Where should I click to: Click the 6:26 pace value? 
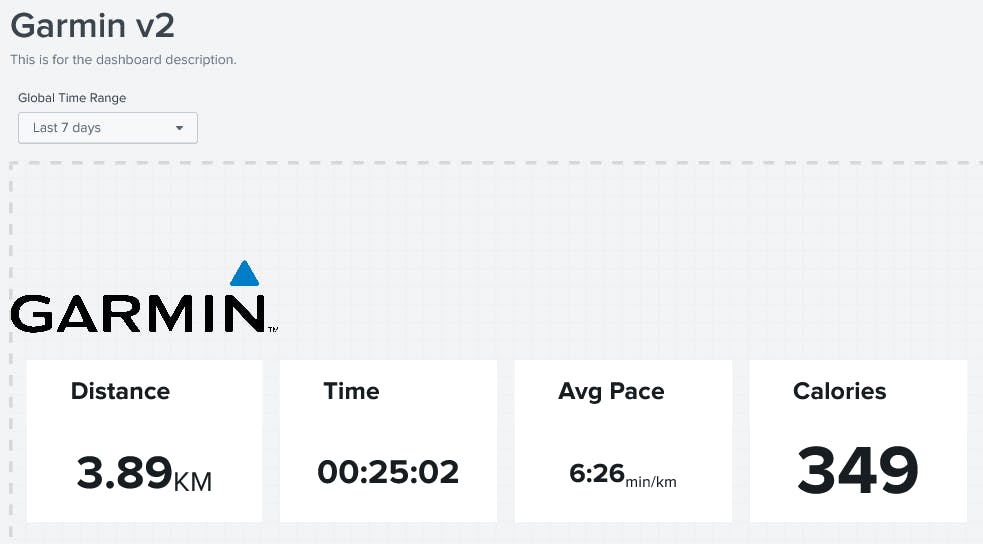coord(597,473)
